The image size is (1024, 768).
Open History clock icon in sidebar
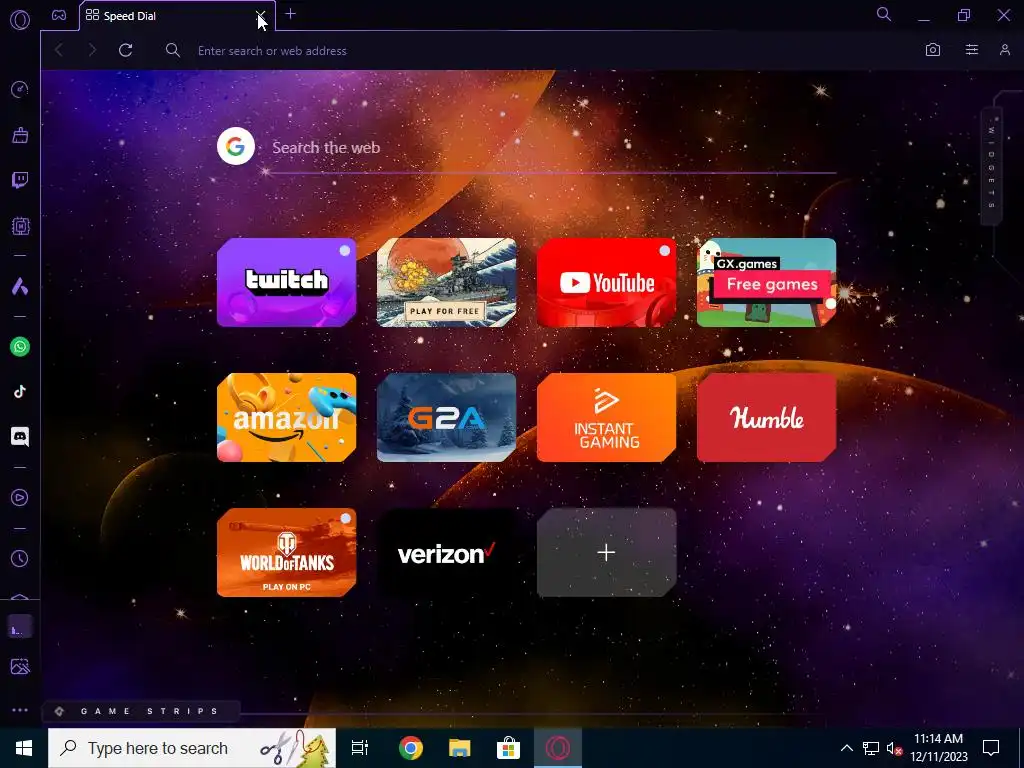[x=20, y=558]
